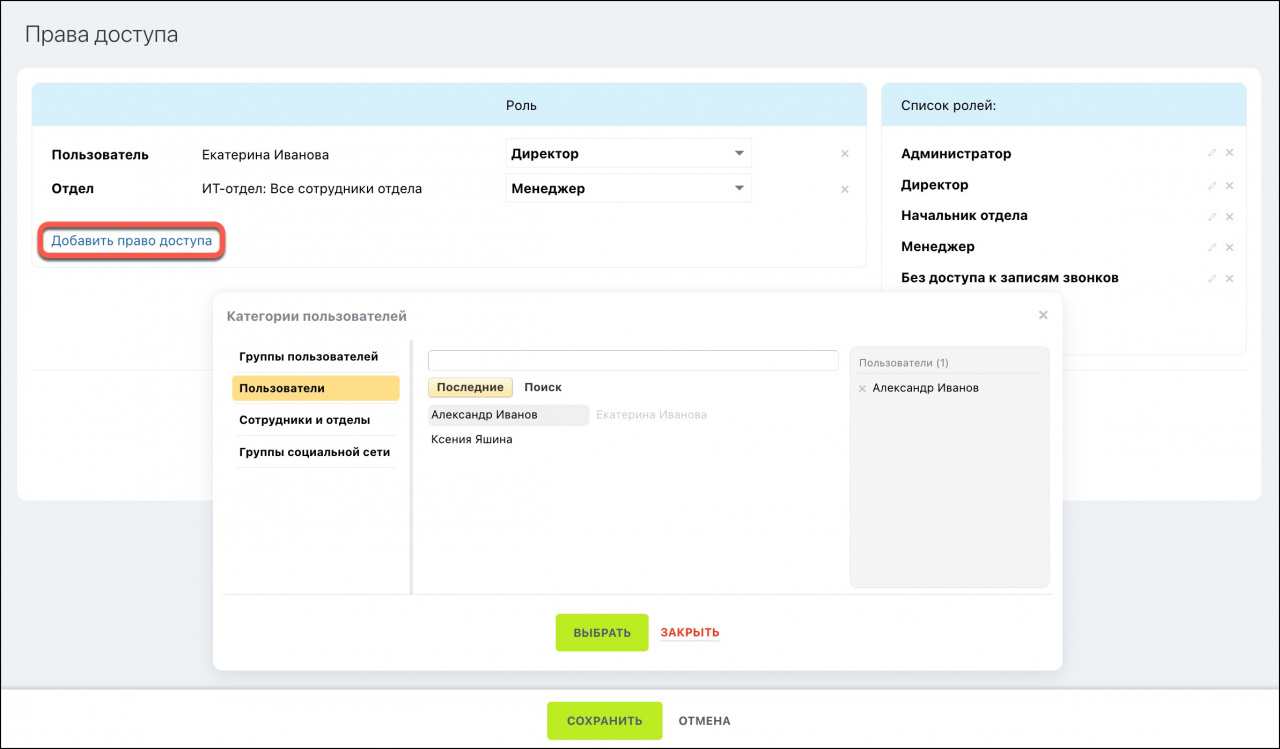Select Александр Иванов in recent list
The image size is (1280, 749).
(508, 415)
